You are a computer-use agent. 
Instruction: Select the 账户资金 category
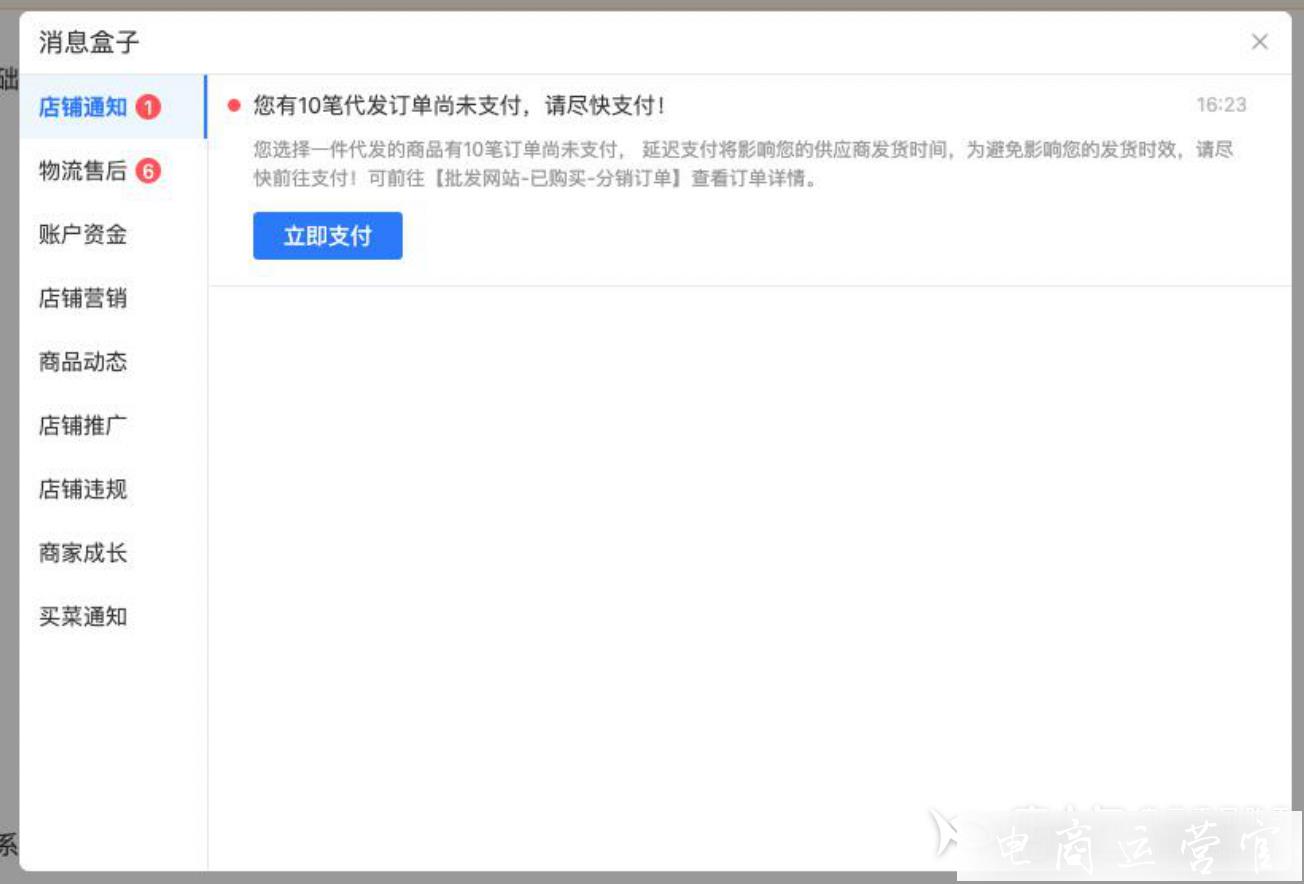click(113, 235)
